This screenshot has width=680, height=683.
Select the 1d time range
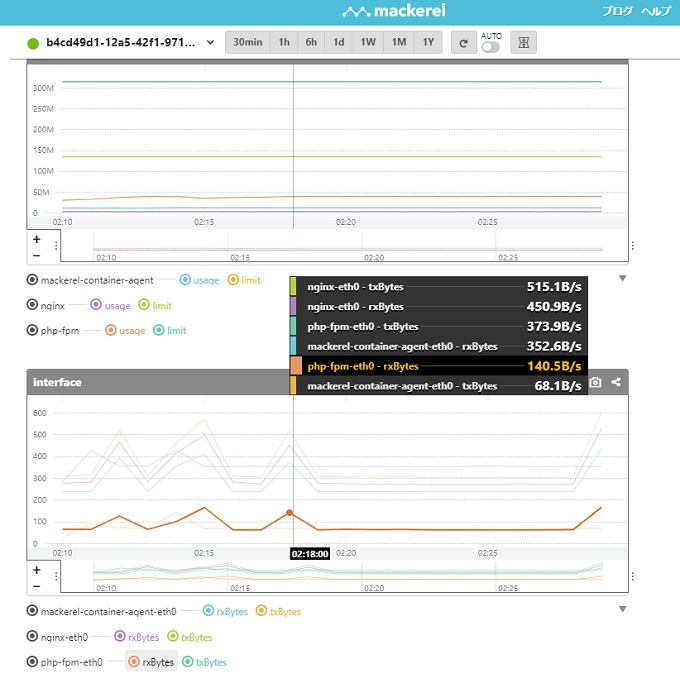click(x=338, y=42)
